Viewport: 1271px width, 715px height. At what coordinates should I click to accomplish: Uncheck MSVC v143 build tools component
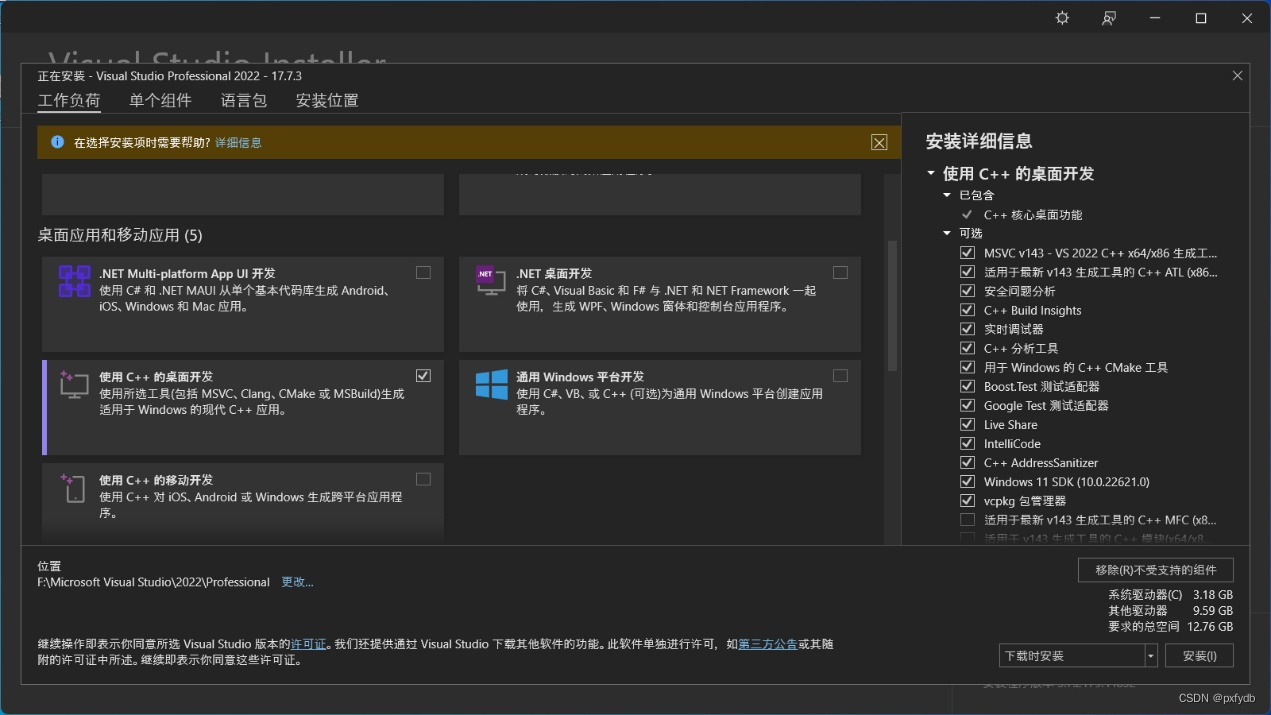tap(967, 253)
